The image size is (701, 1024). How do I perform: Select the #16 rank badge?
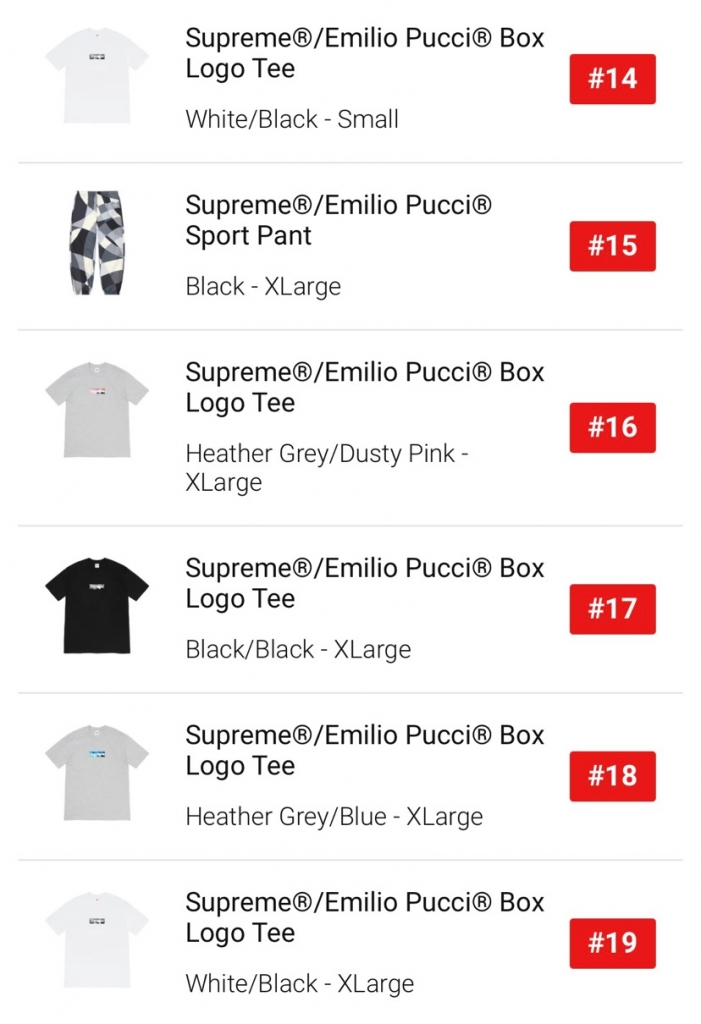click(612, 427)
